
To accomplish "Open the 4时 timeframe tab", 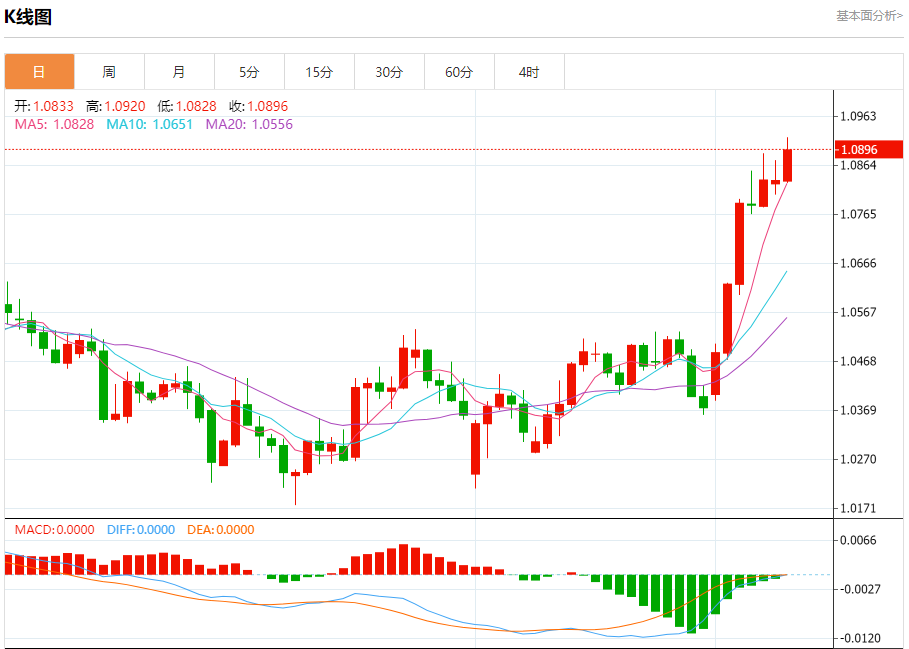I will click(529, 72).
